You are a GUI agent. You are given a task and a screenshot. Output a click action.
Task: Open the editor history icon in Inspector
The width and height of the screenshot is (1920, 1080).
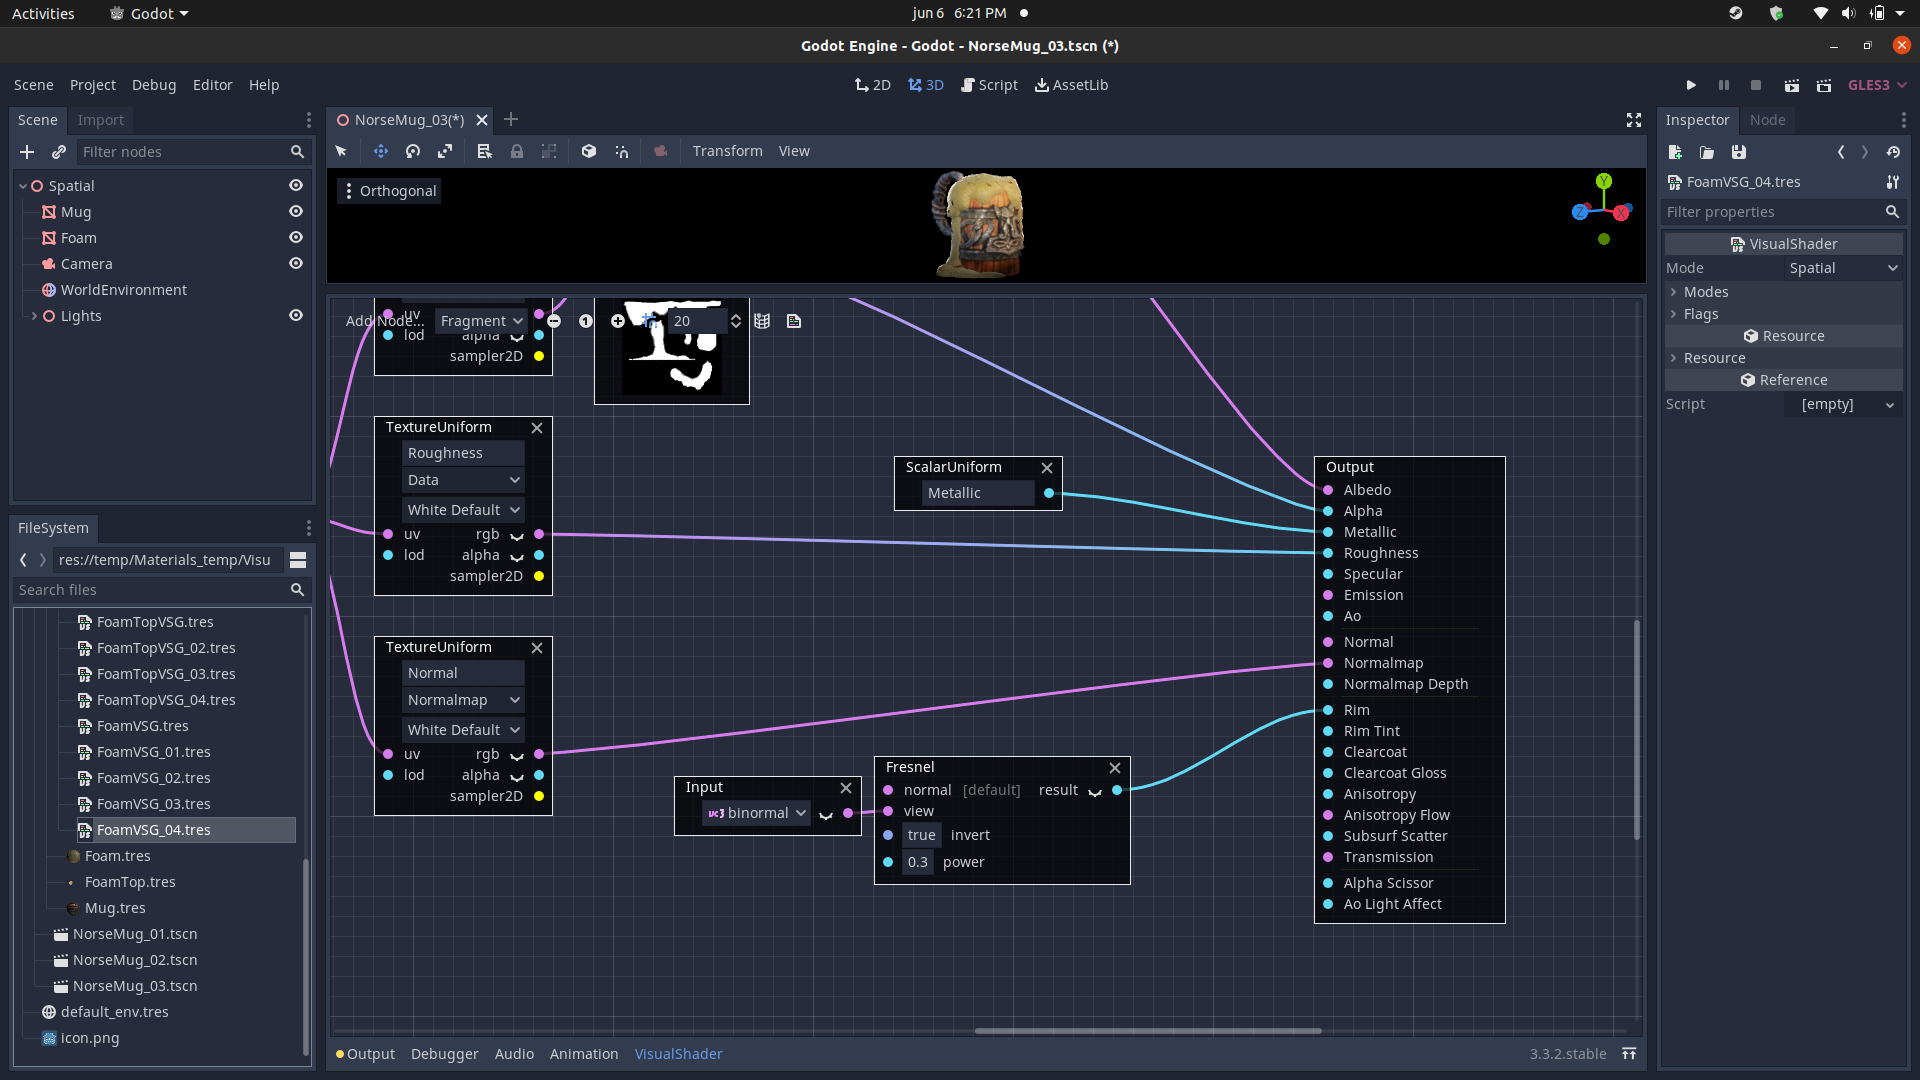[1895, 152]
